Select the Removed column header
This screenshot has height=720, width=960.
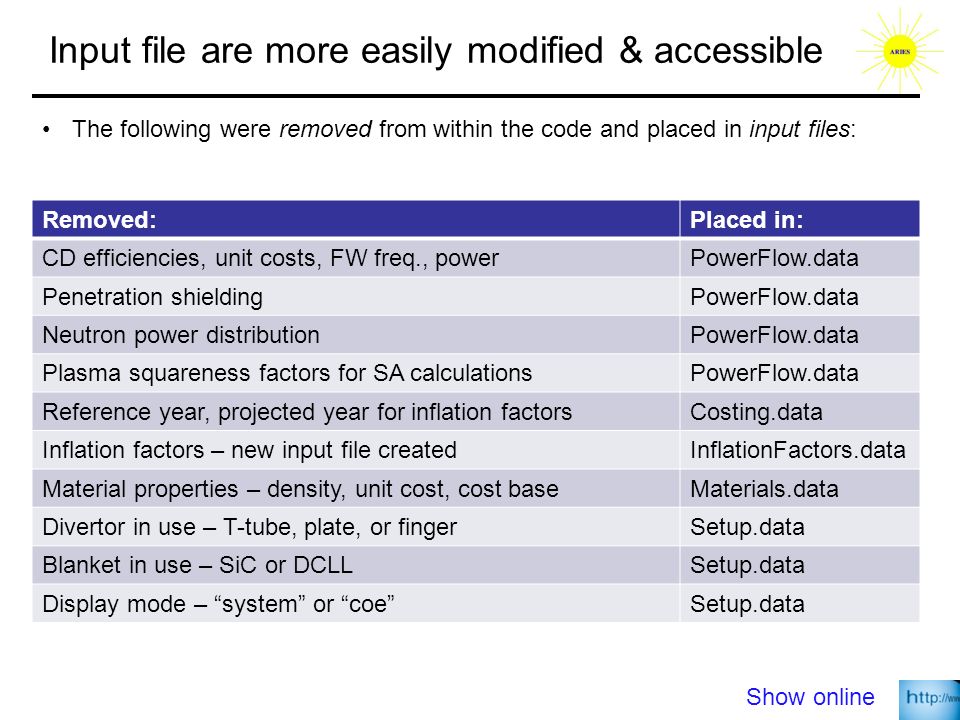coord(356,219)
